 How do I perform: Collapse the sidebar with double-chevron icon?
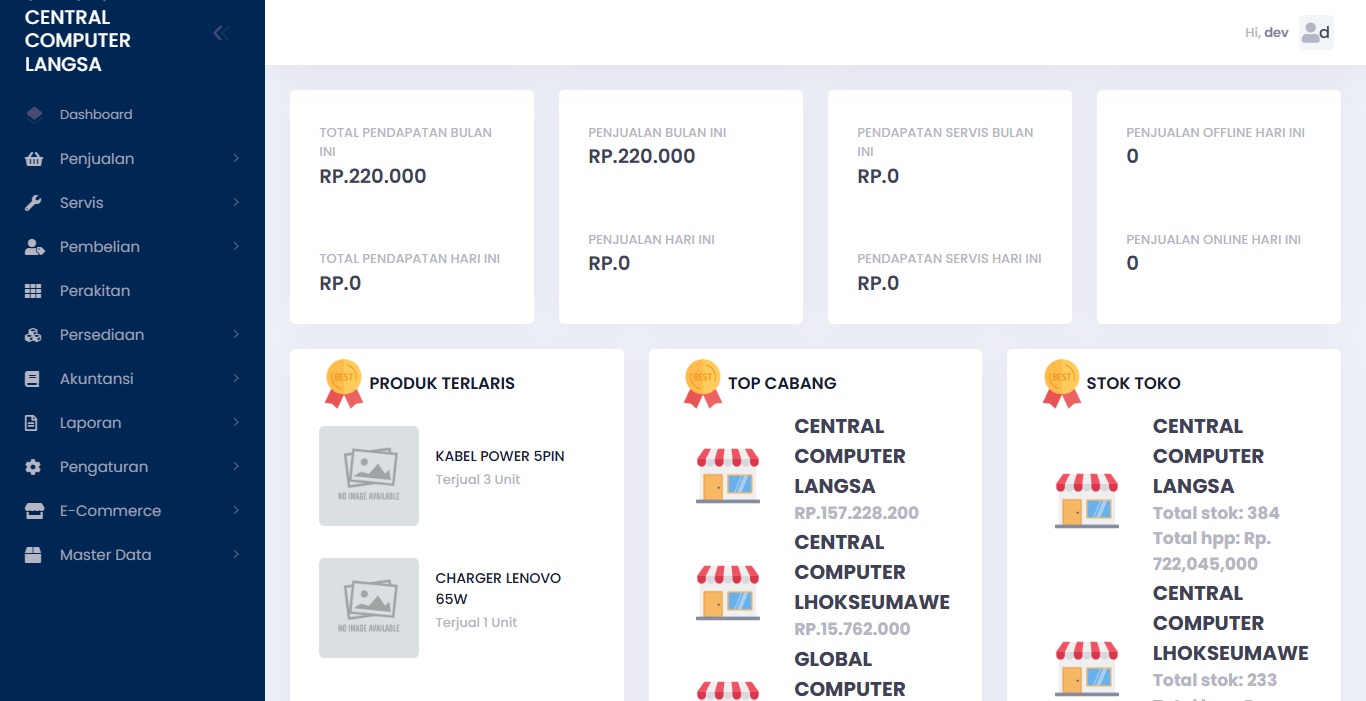221,33
